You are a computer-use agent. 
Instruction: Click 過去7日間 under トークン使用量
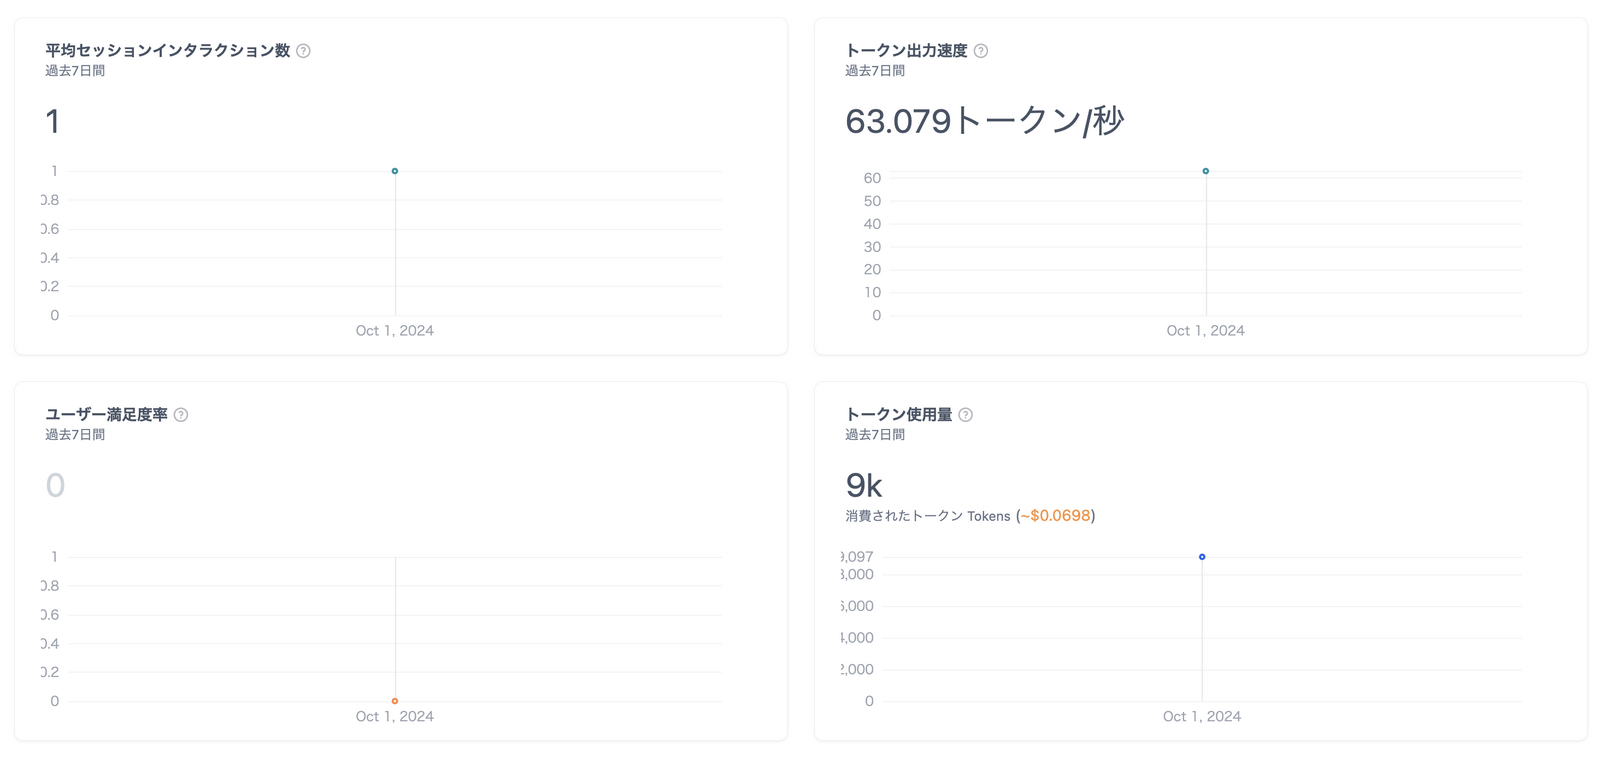pyautogui.click(x=875, y=435)
